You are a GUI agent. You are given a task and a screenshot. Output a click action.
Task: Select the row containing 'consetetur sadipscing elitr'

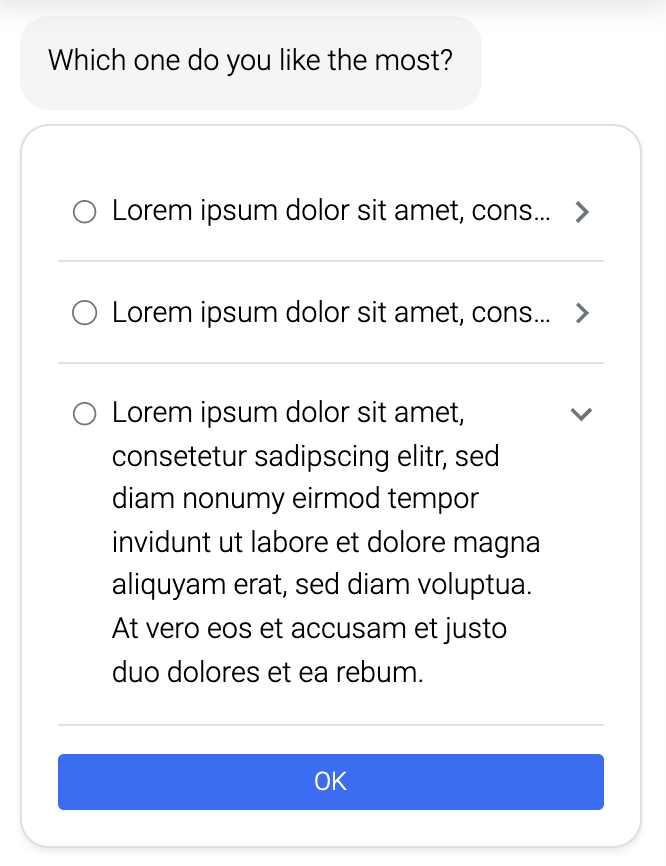coord(306,456)
